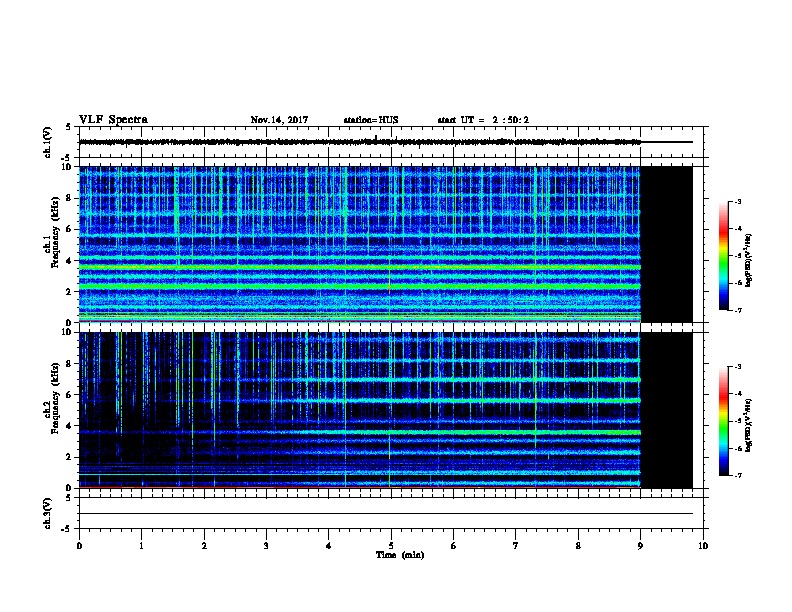
Task: Click the ch.1 waveform trace panel
Action: point(391,142)
